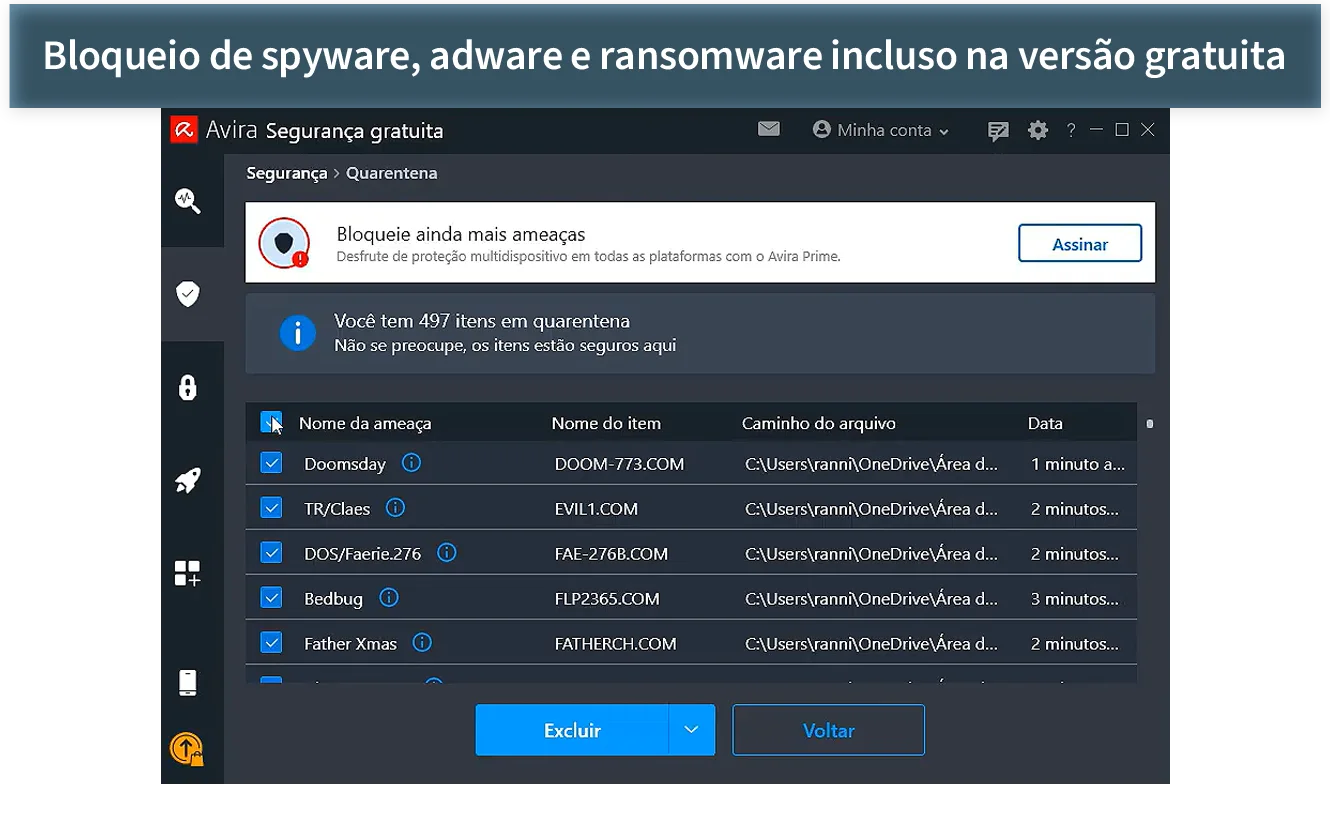
Task: Open the settings gear icon
Action: point(1038,130)
